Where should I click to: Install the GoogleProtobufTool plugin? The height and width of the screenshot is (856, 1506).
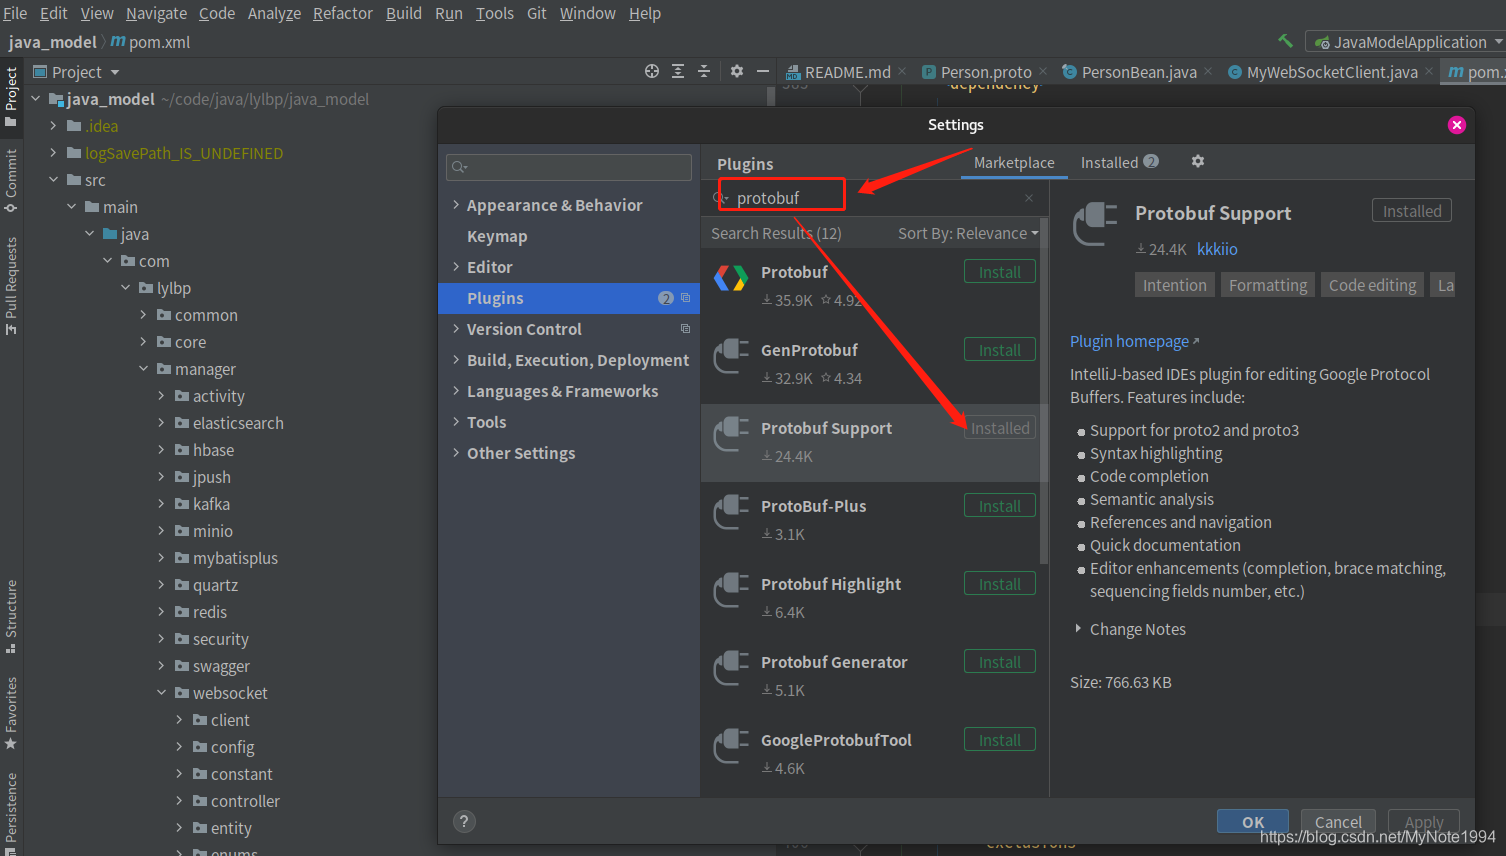[x=1000, y=740]
